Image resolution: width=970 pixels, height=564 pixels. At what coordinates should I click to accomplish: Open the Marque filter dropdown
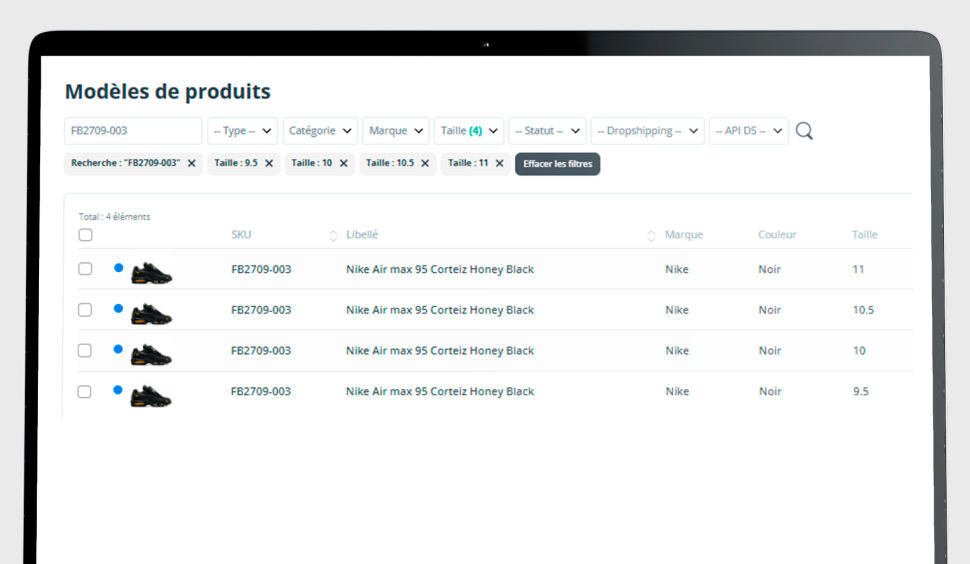(x=396, y=131)
